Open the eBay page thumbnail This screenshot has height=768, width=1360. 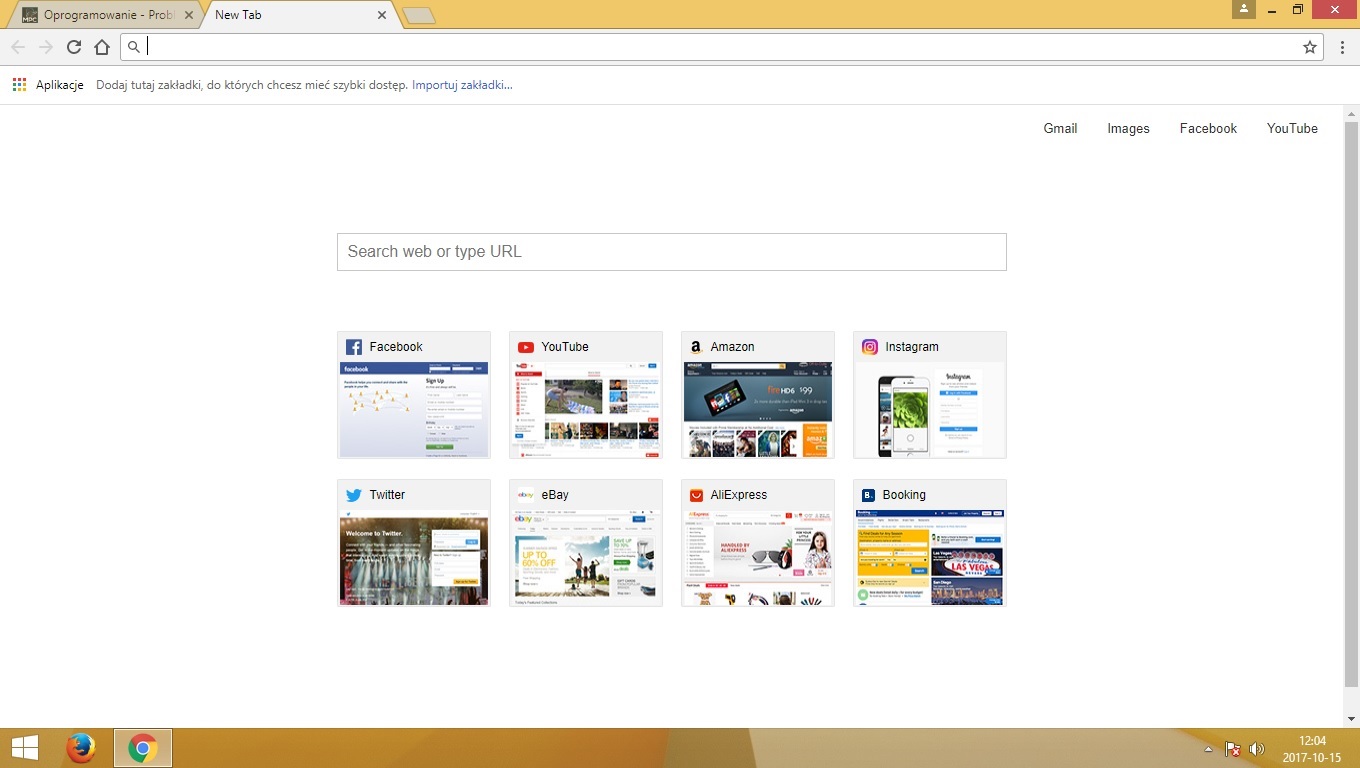(586, 558)
